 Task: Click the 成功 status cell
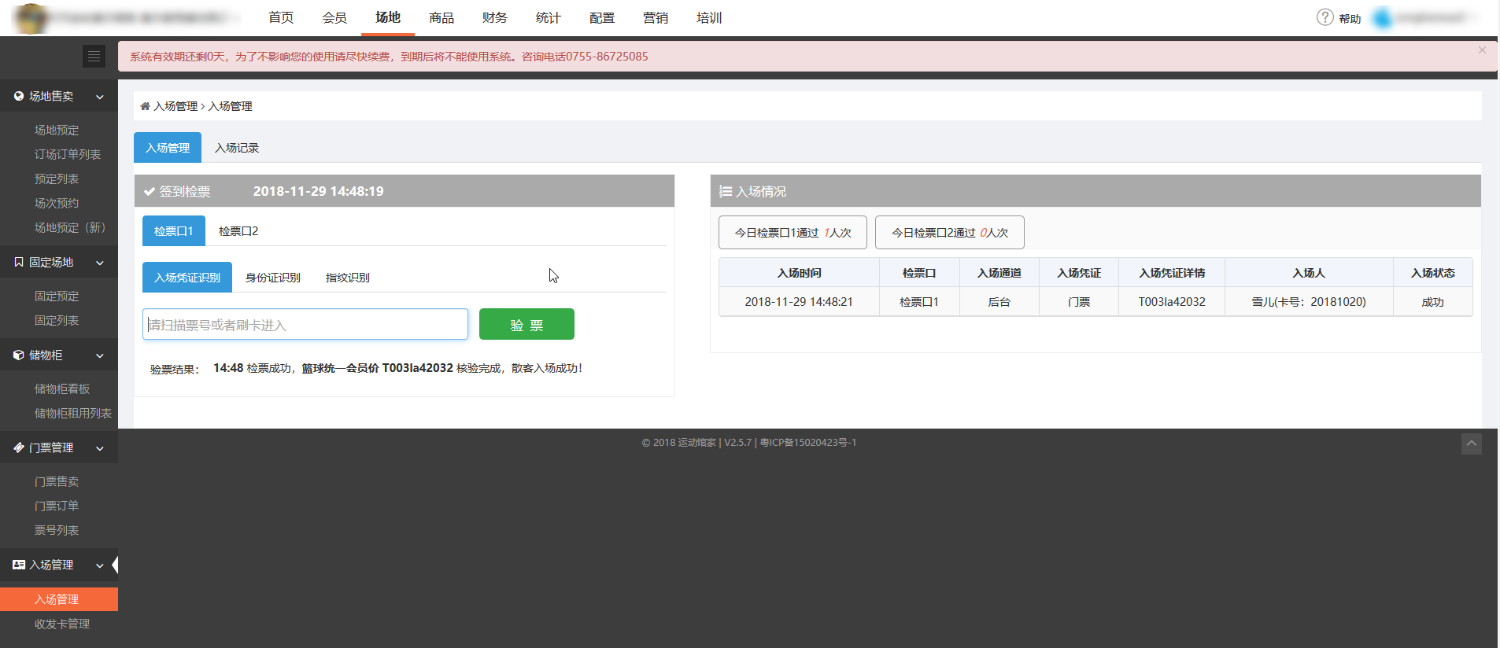(x=1433, y=302)
